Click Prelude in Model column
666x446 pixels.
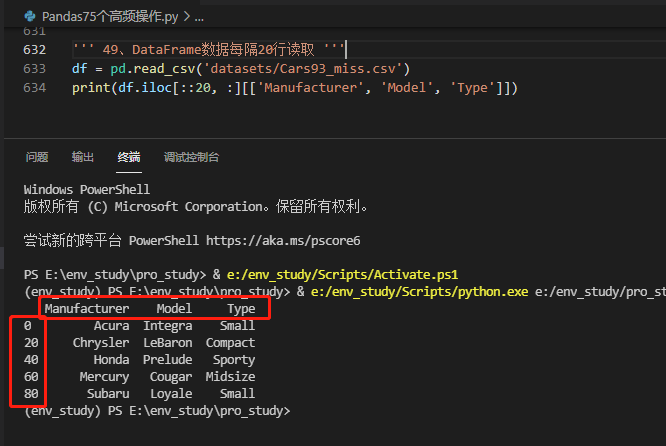(x=168, y=360)
